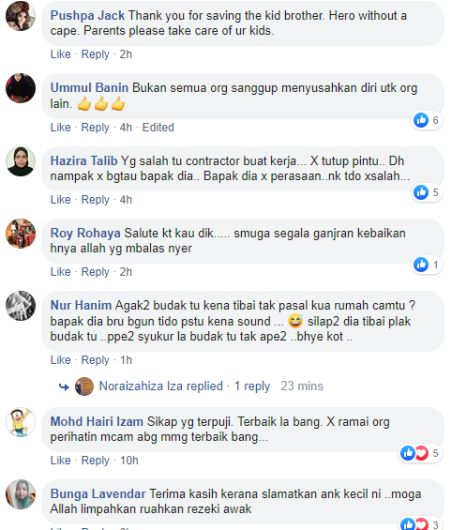View reactions on Bunga Lavendar's comment
The image size is (467, 530).
click(420, 523)
